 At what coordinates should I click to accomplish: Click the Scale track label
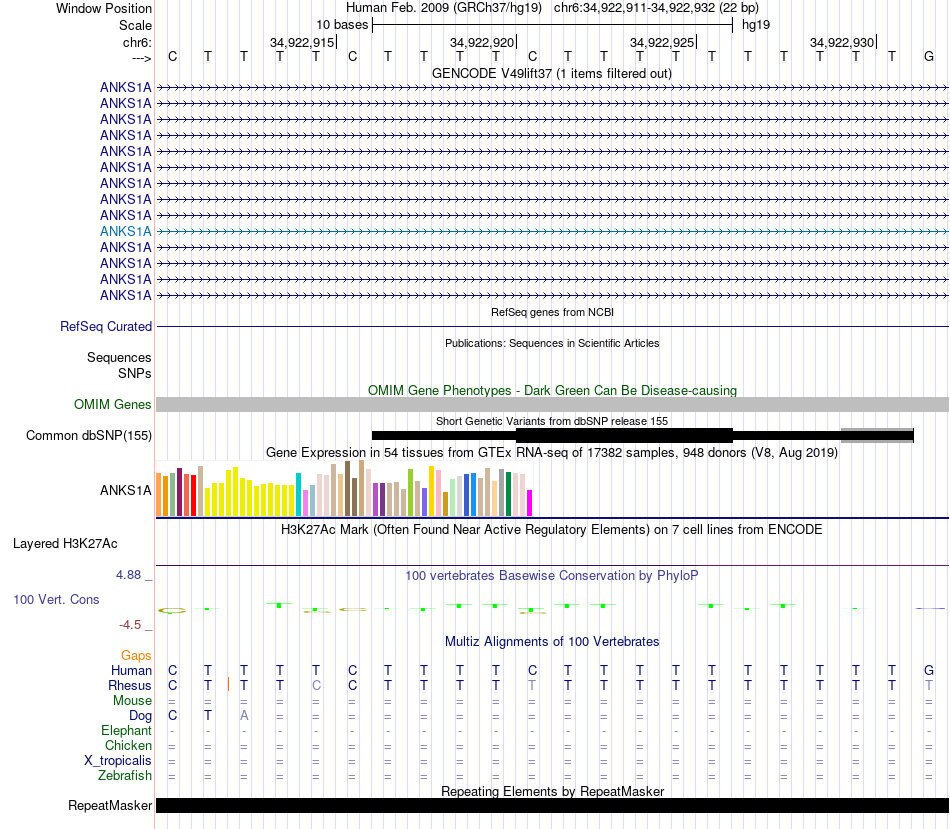click(135, 25)
